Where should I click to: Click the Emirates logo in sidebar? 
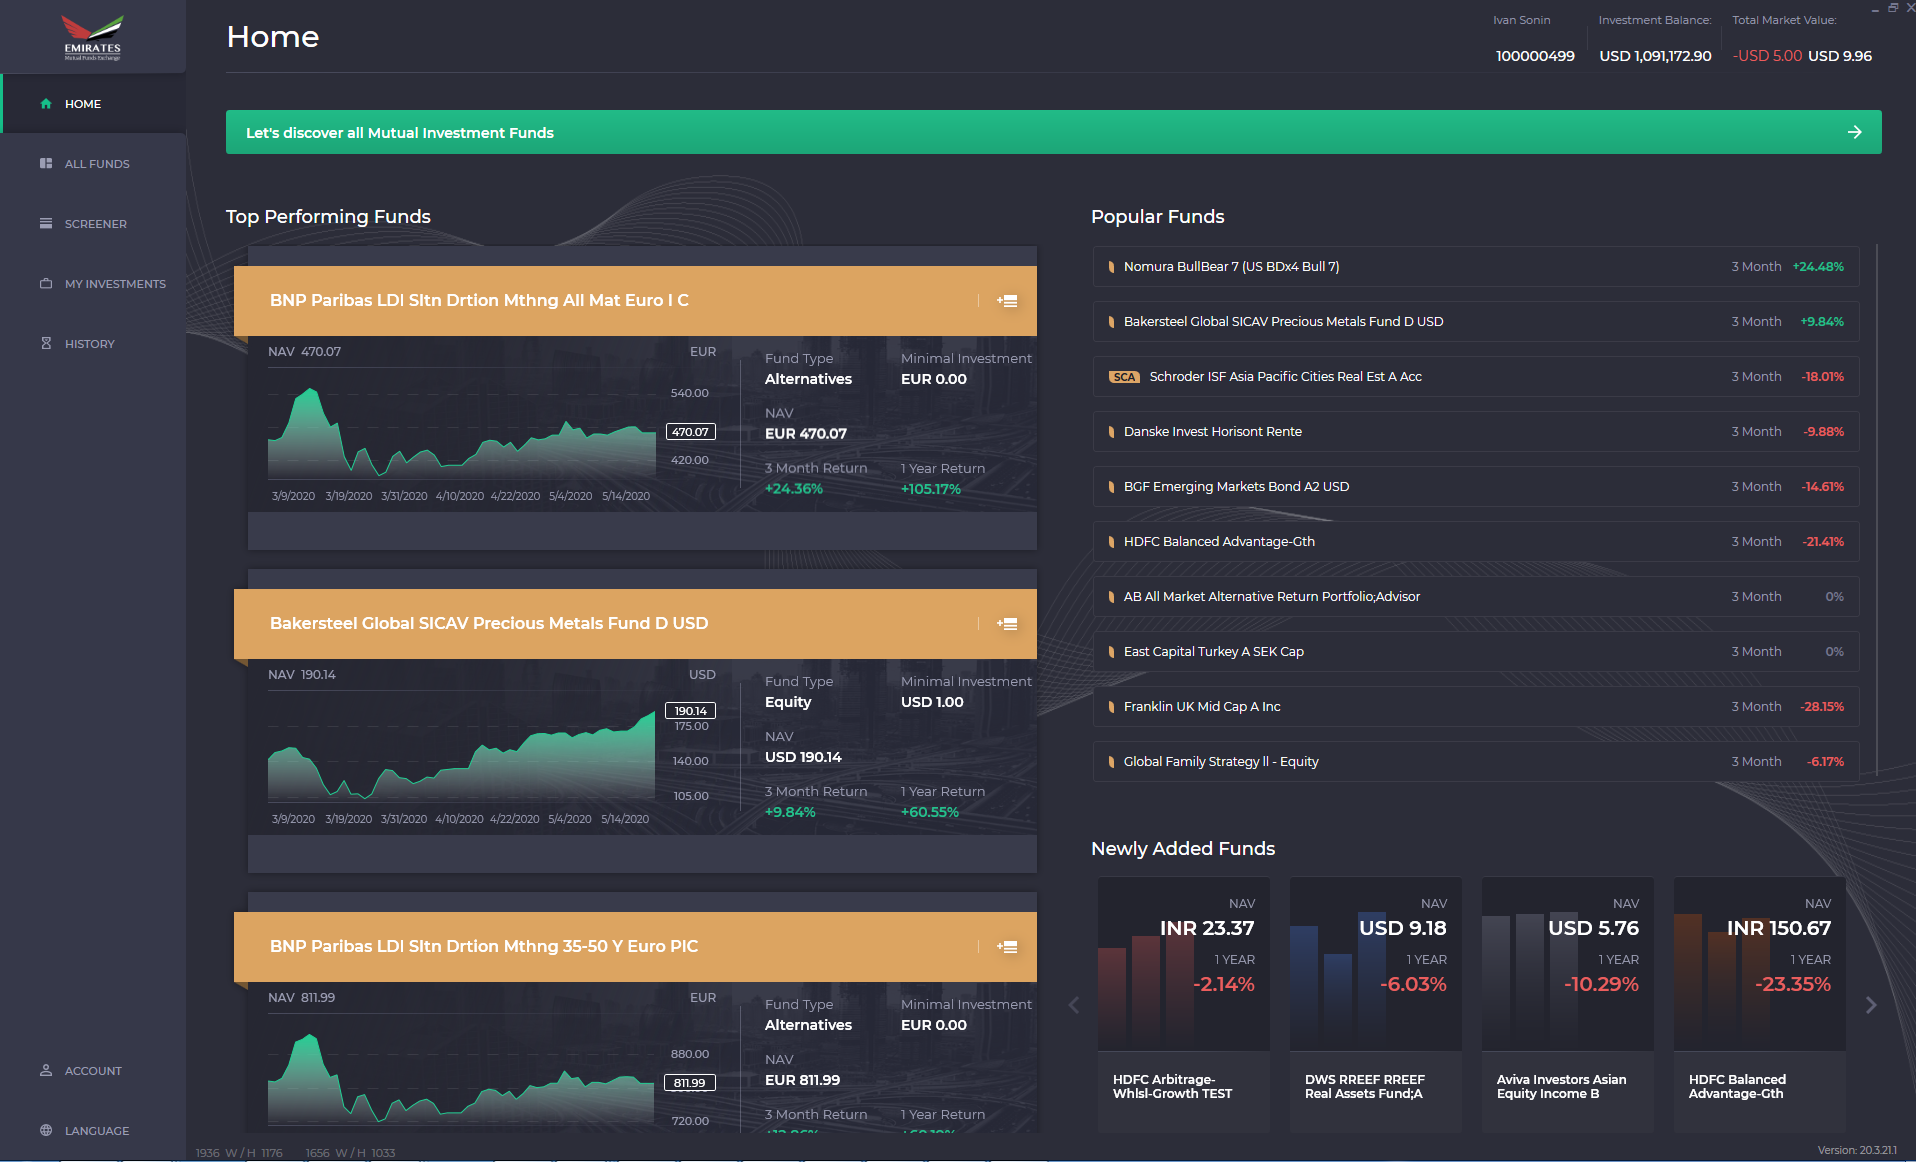point(92,38)
